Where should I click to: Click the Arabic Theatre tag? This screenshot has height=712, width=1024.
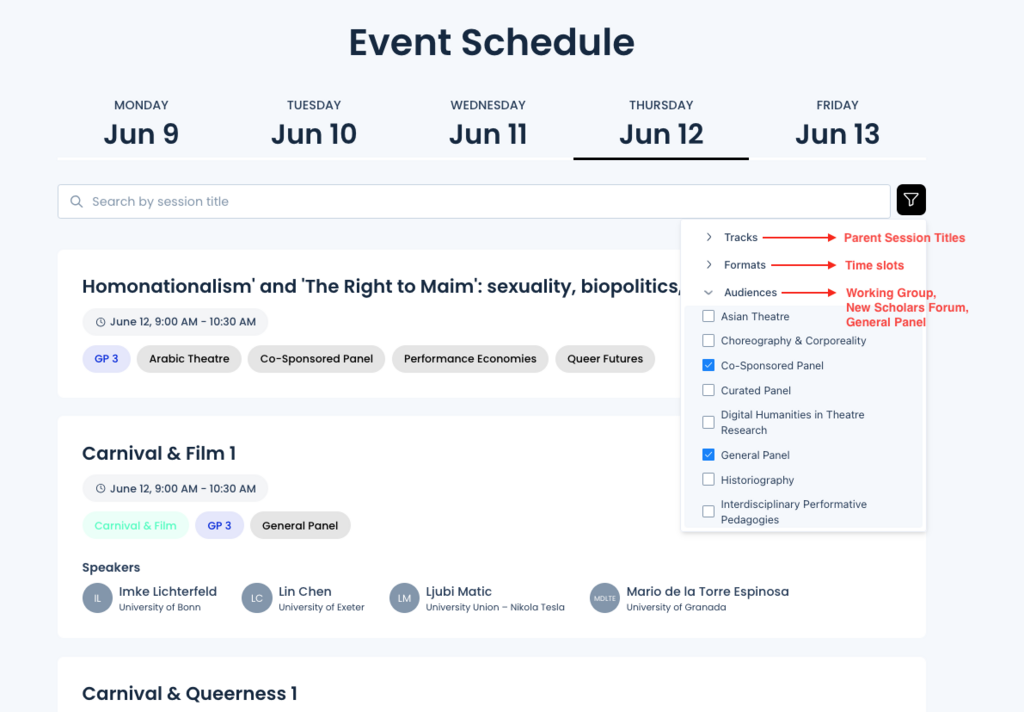click(189, 359)
